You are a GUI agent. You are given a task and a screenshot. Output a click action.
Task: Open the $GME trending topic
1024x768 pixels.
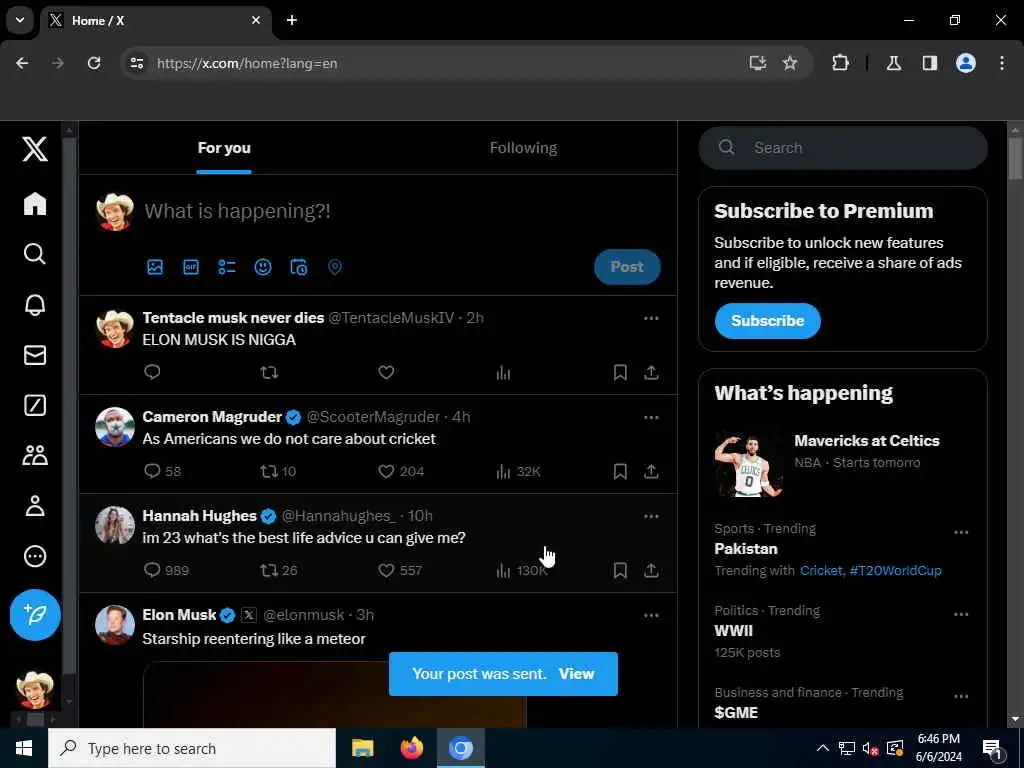736,712
